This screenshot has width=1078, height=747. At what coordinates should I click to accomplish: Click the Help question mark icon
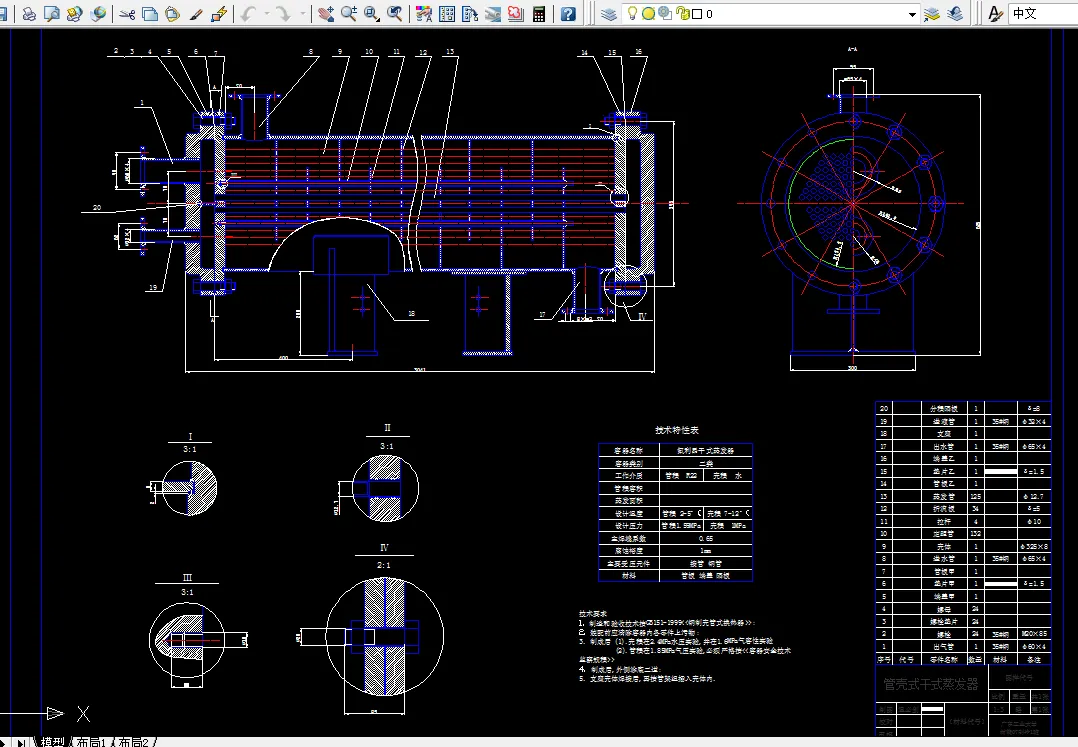[568, 13]
